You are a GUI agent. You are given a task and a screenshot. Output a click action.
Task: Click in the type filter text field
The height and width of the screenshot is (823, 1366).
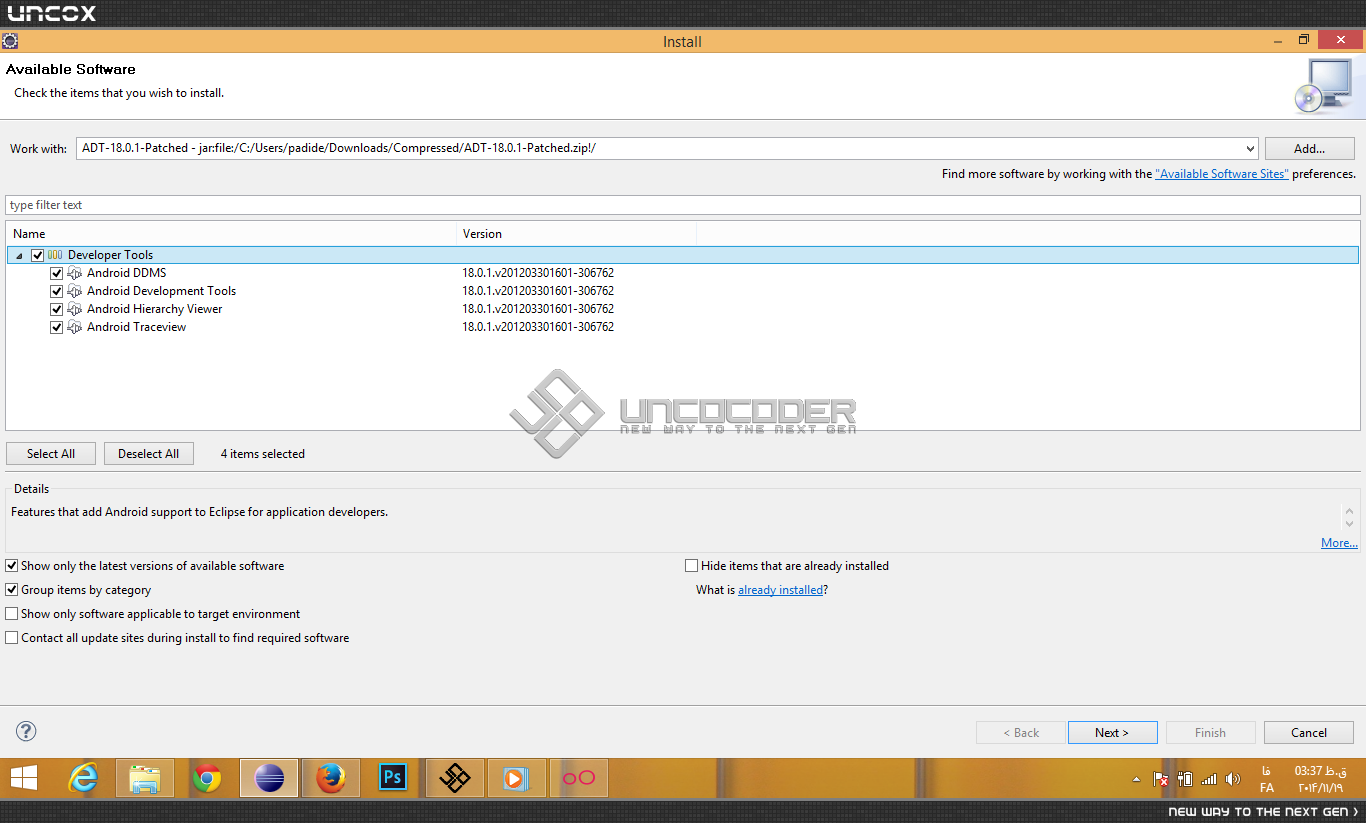tap(683, 205)
